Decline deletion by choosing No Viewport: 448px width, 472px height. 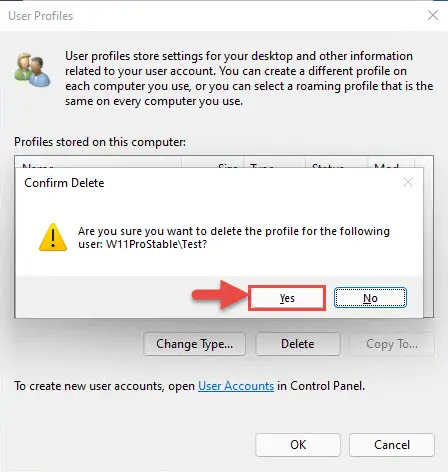(x=370, y=298)
